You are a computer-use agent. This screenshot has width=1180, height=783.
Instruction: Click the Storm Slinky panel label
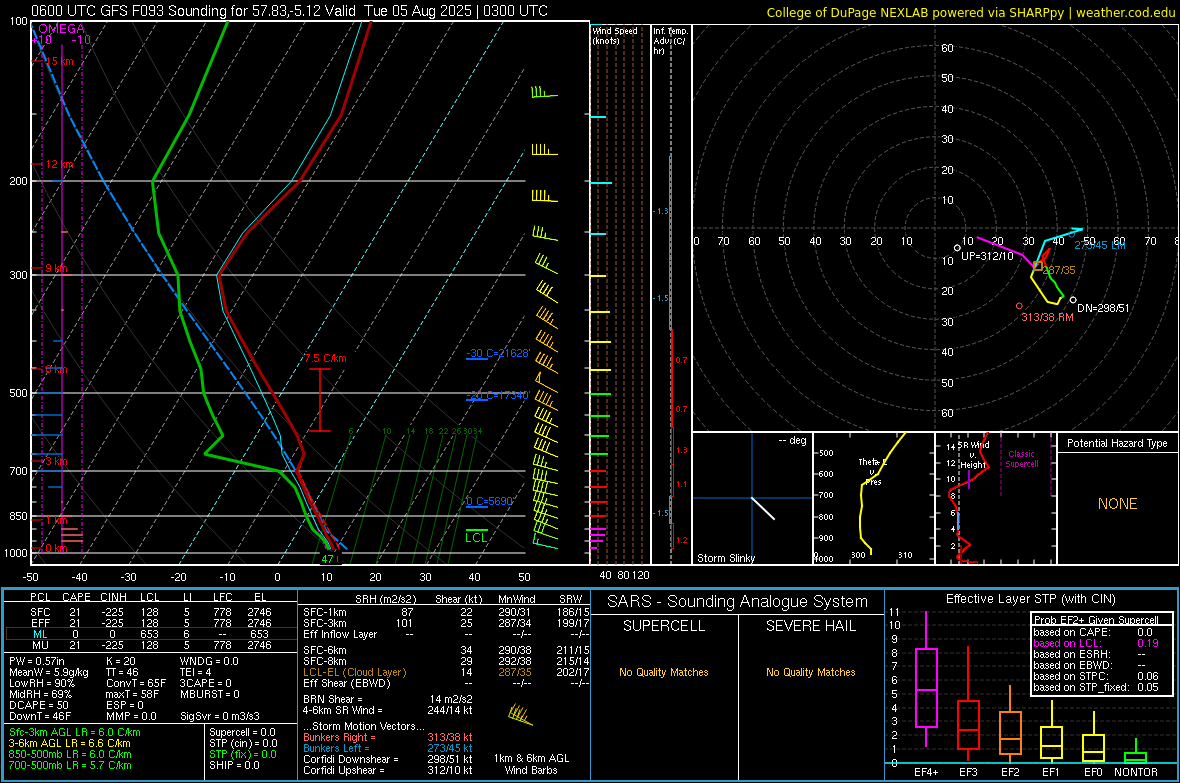pyautogui.click(x=725, y=558)
